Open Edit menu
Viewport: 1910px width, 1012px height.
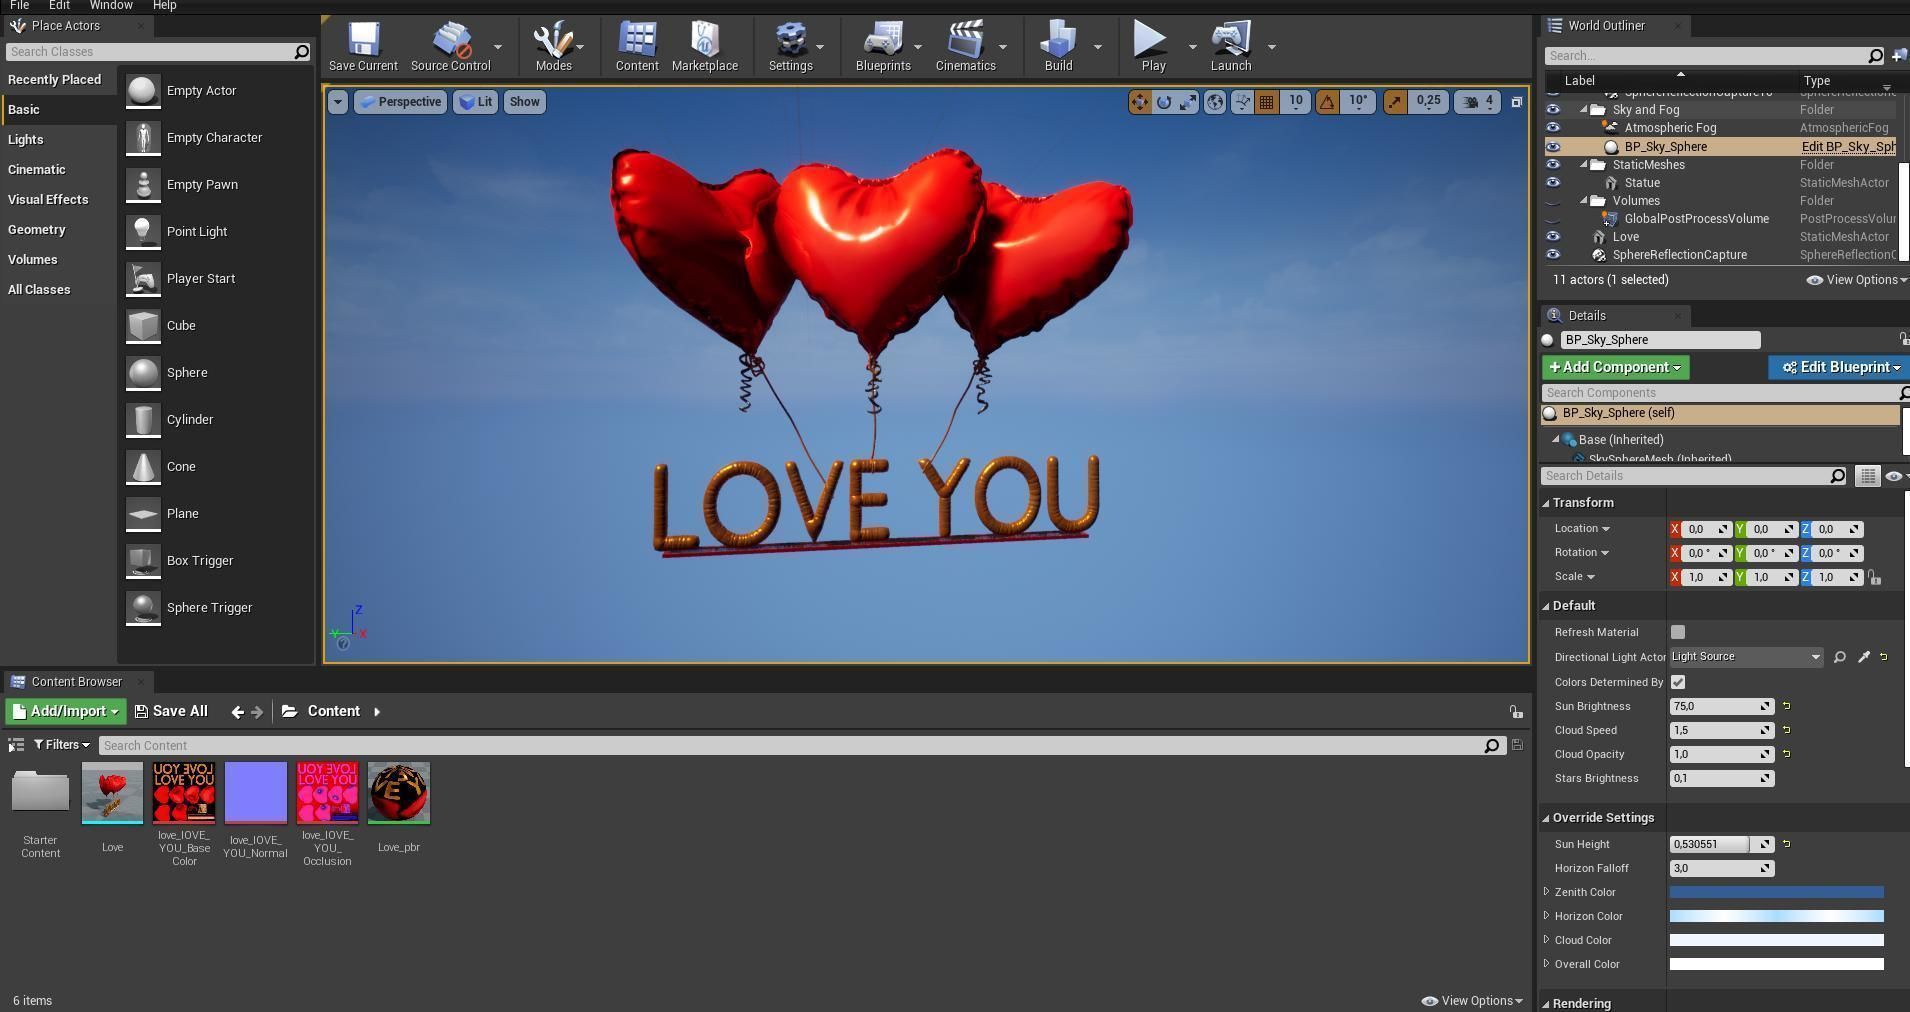[59, 5]
